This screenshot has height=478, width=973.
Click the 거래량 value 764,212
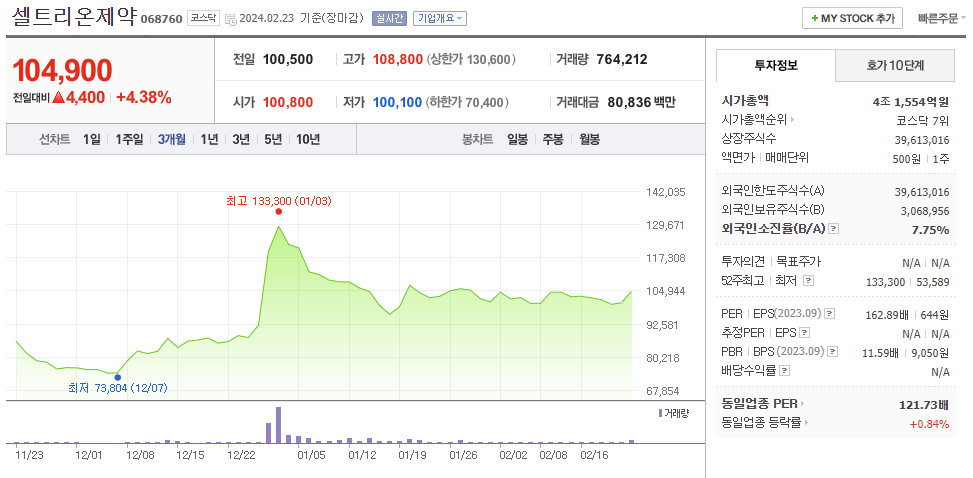tap(622, 60)
